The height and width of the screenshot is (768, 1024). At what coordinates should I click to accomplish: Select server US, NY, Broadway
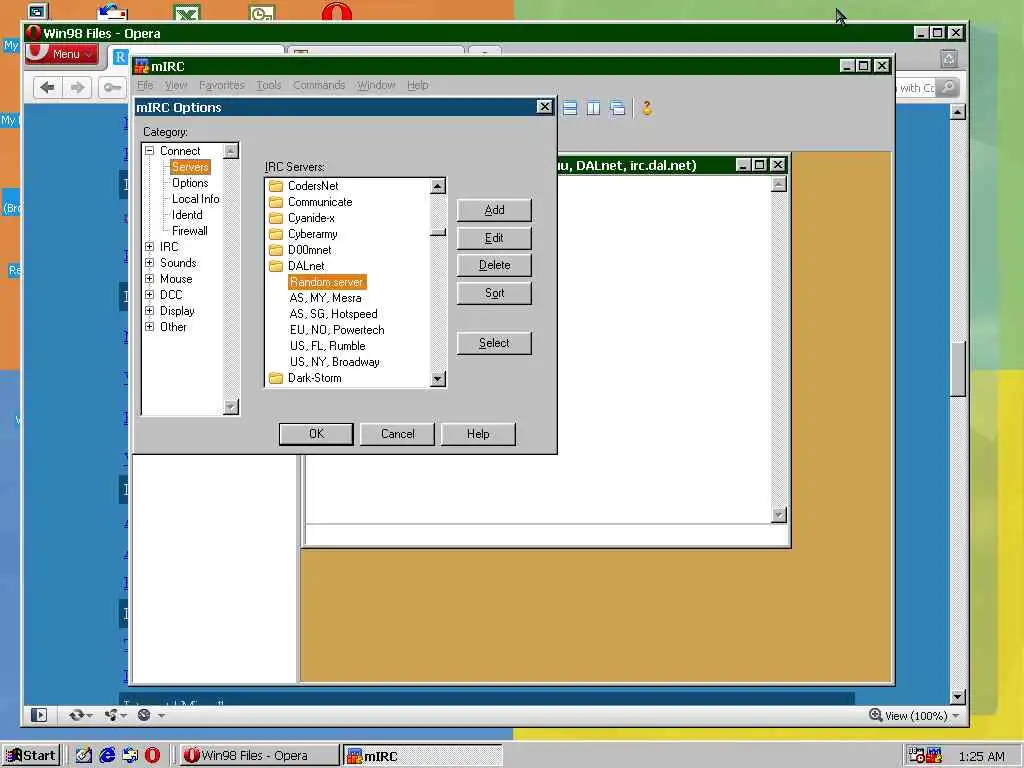334,362
